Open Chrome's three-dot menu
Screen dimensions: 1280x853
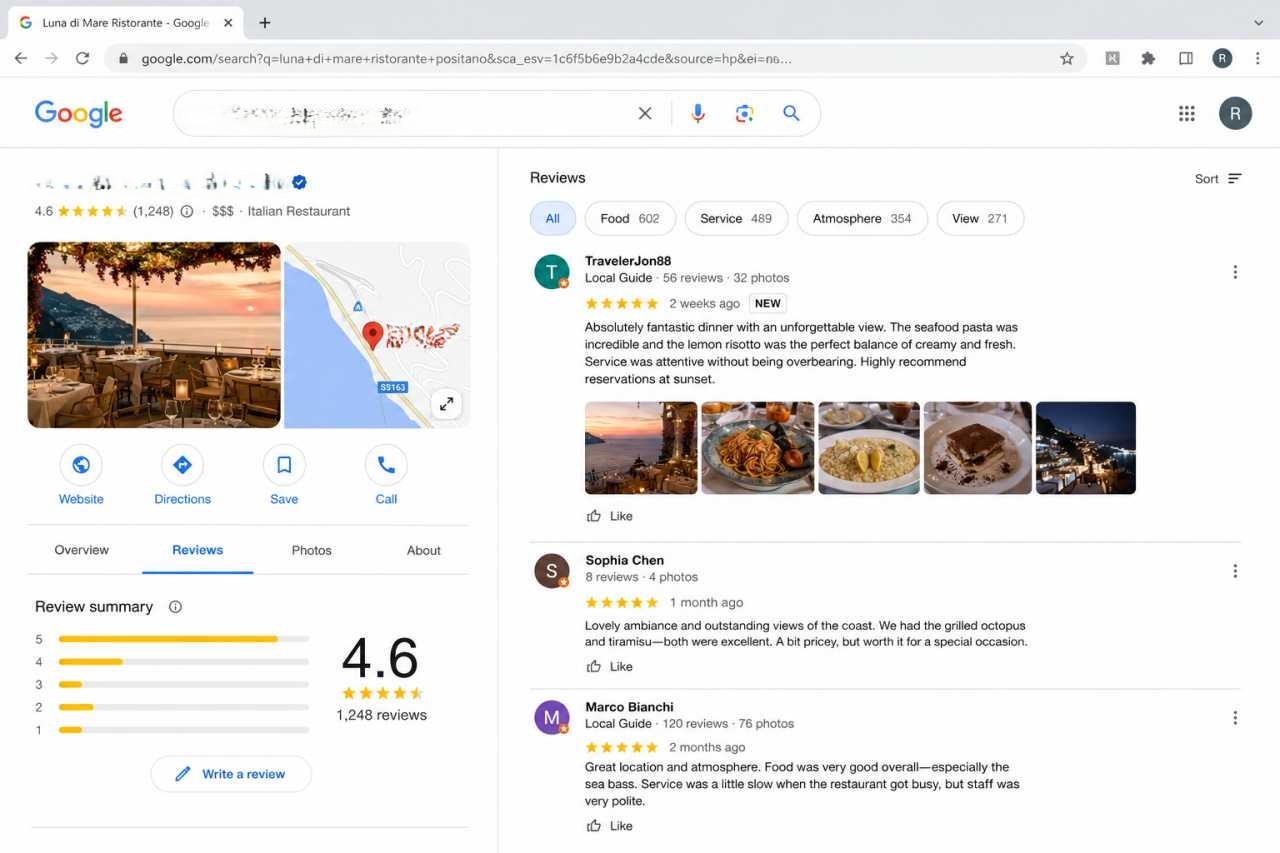point(1257,58)
